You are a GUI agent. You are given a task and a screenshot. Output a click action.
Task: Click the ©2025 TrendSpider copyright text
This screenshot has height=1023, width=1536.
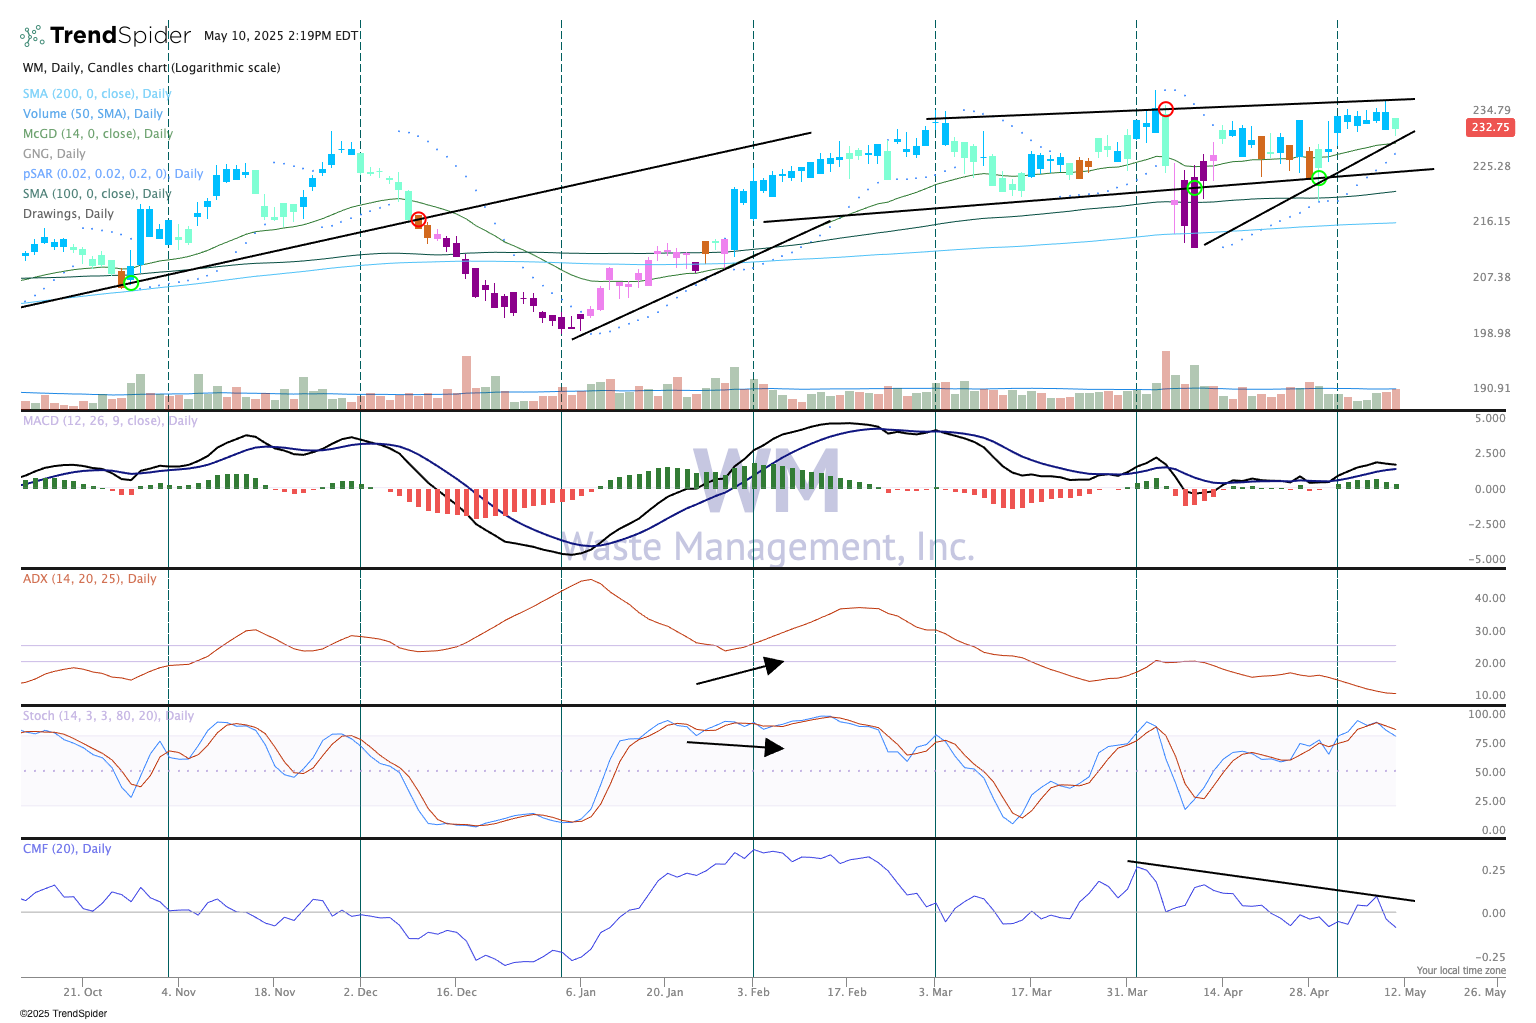[x=63, y=1013]
